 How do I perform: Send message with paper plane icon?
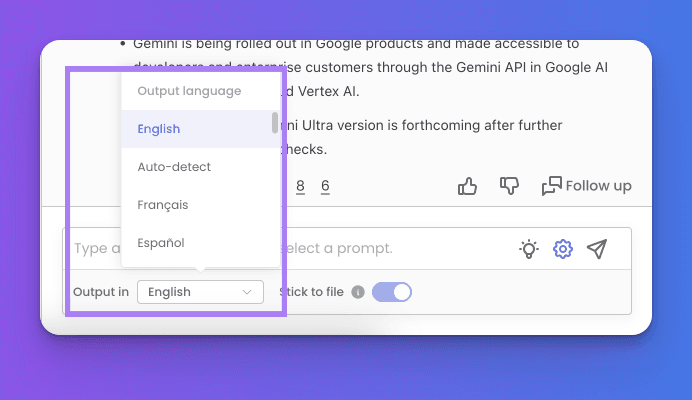click(597, 249)
